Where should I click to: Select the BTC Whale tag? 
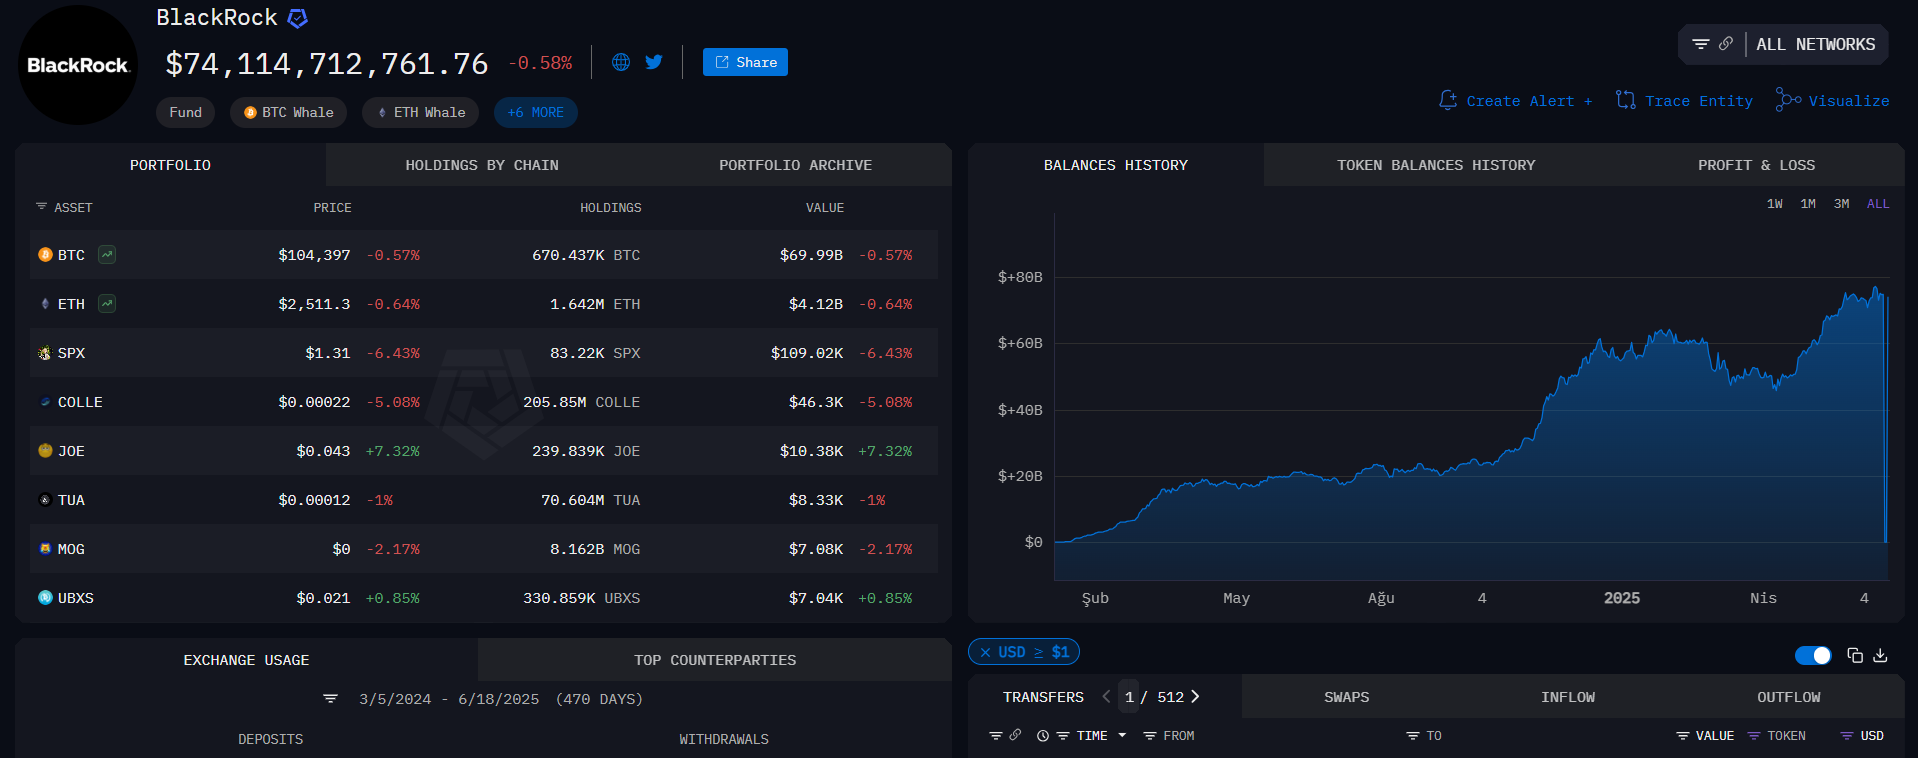point(289,112)
